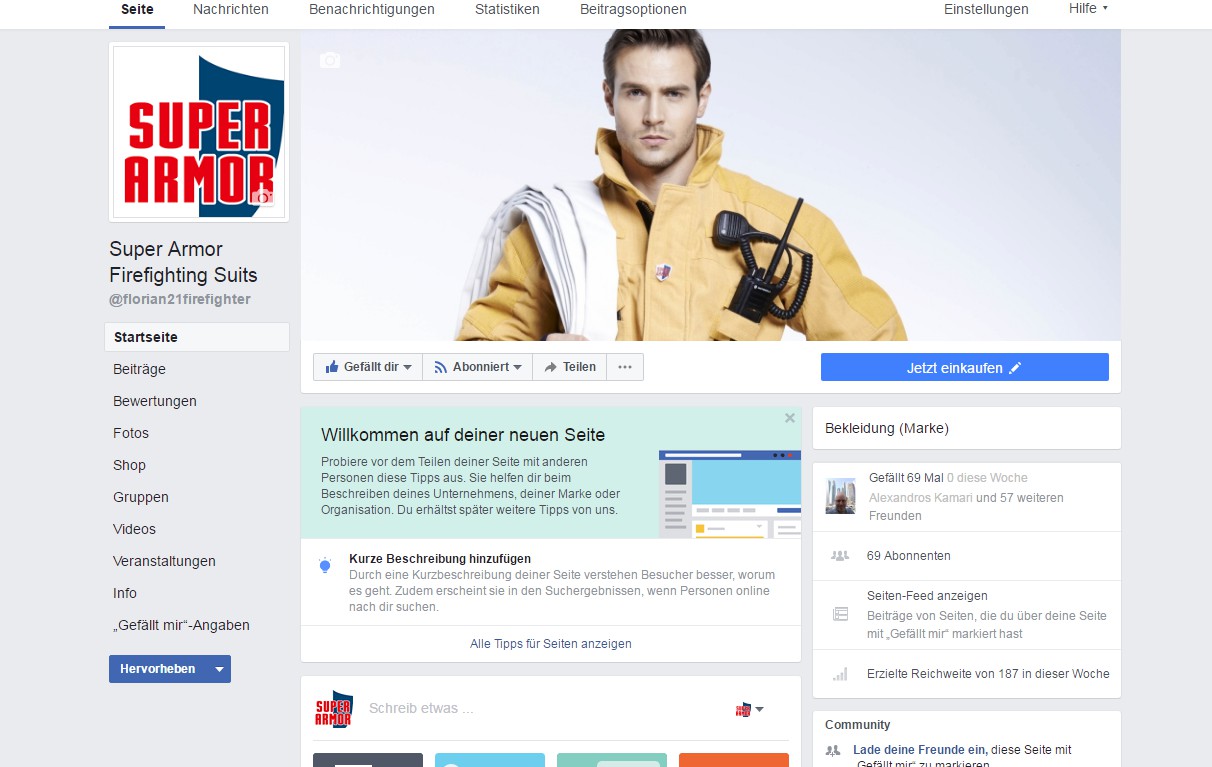Open the Hervorheben dropdown arrow
The height and width of the screenshot is (767, 1212).
tap(219, 669)
